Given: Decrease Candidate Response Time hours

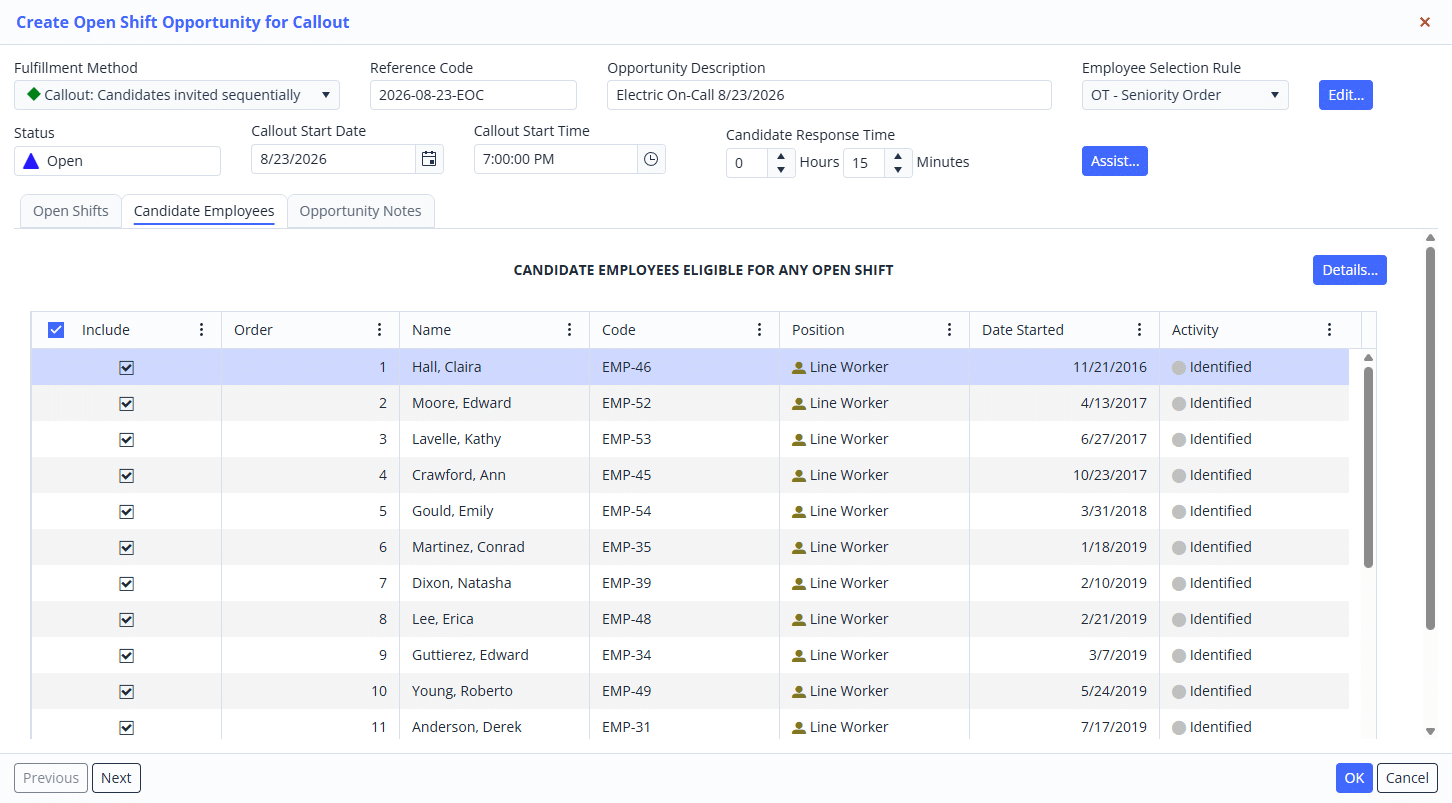Looking at the screenshot, I should tap(781, 169).
